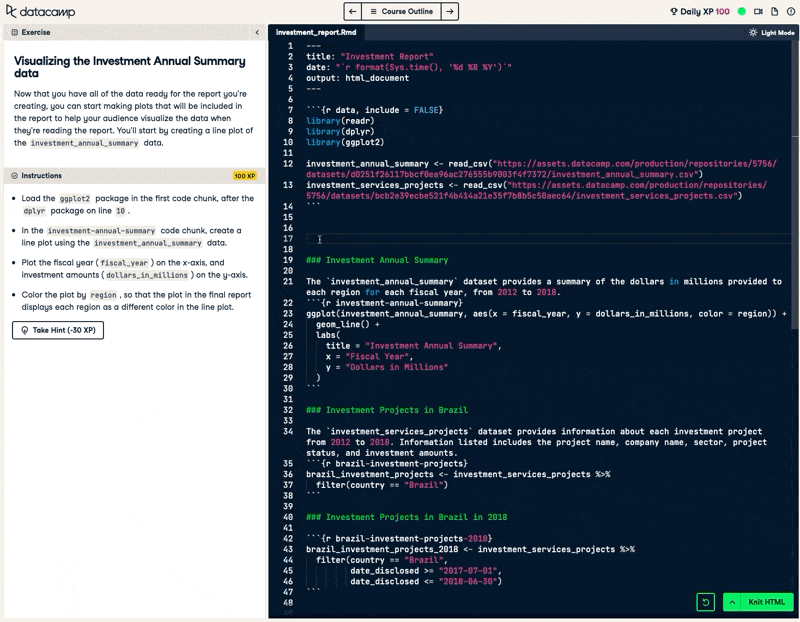Viewport: 800px width, 622px height.
Task: Click the region code term in instructions
Action: point(103,295)
